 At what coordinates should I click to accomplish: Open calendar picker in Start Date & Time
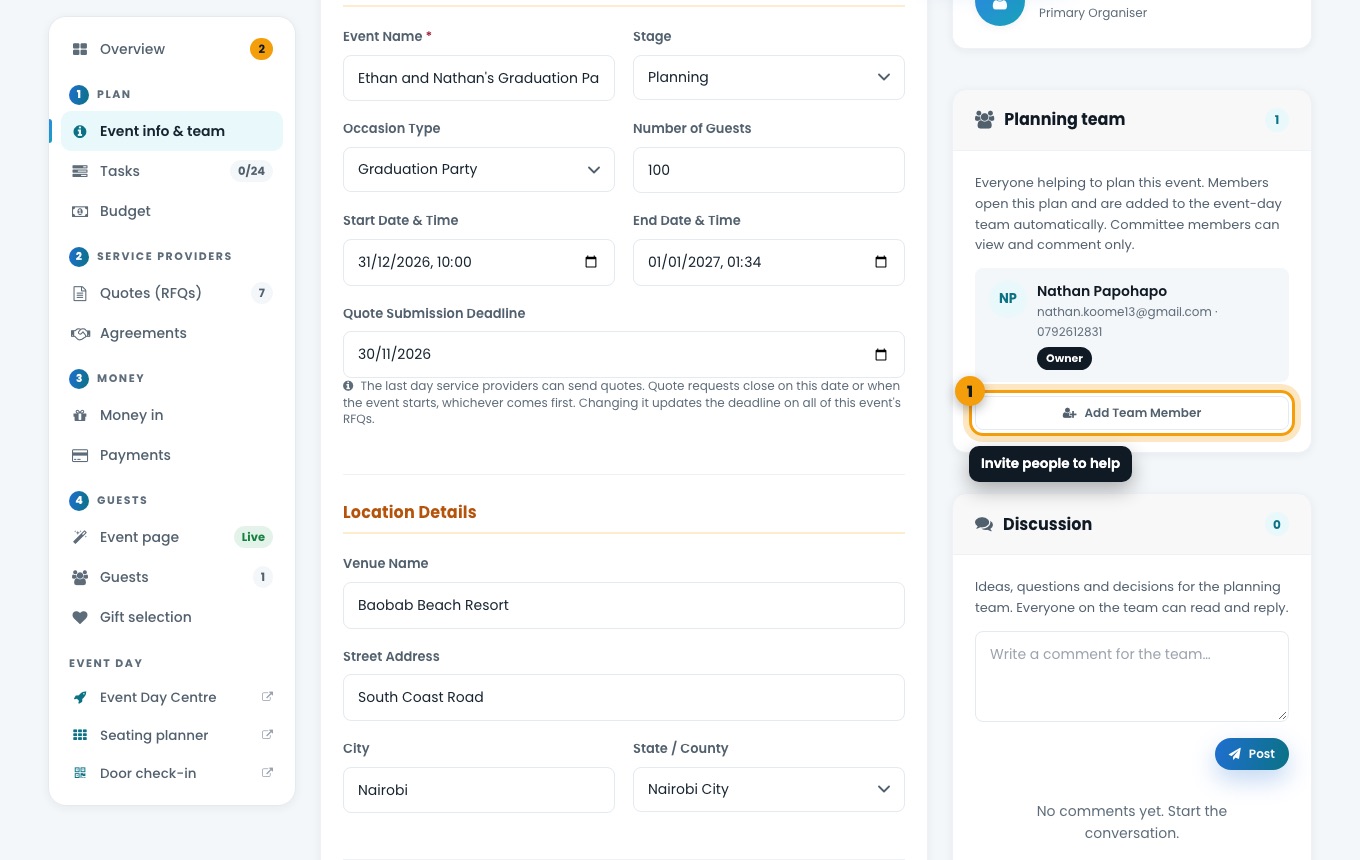pyautogui.click(x=591, y=262)
